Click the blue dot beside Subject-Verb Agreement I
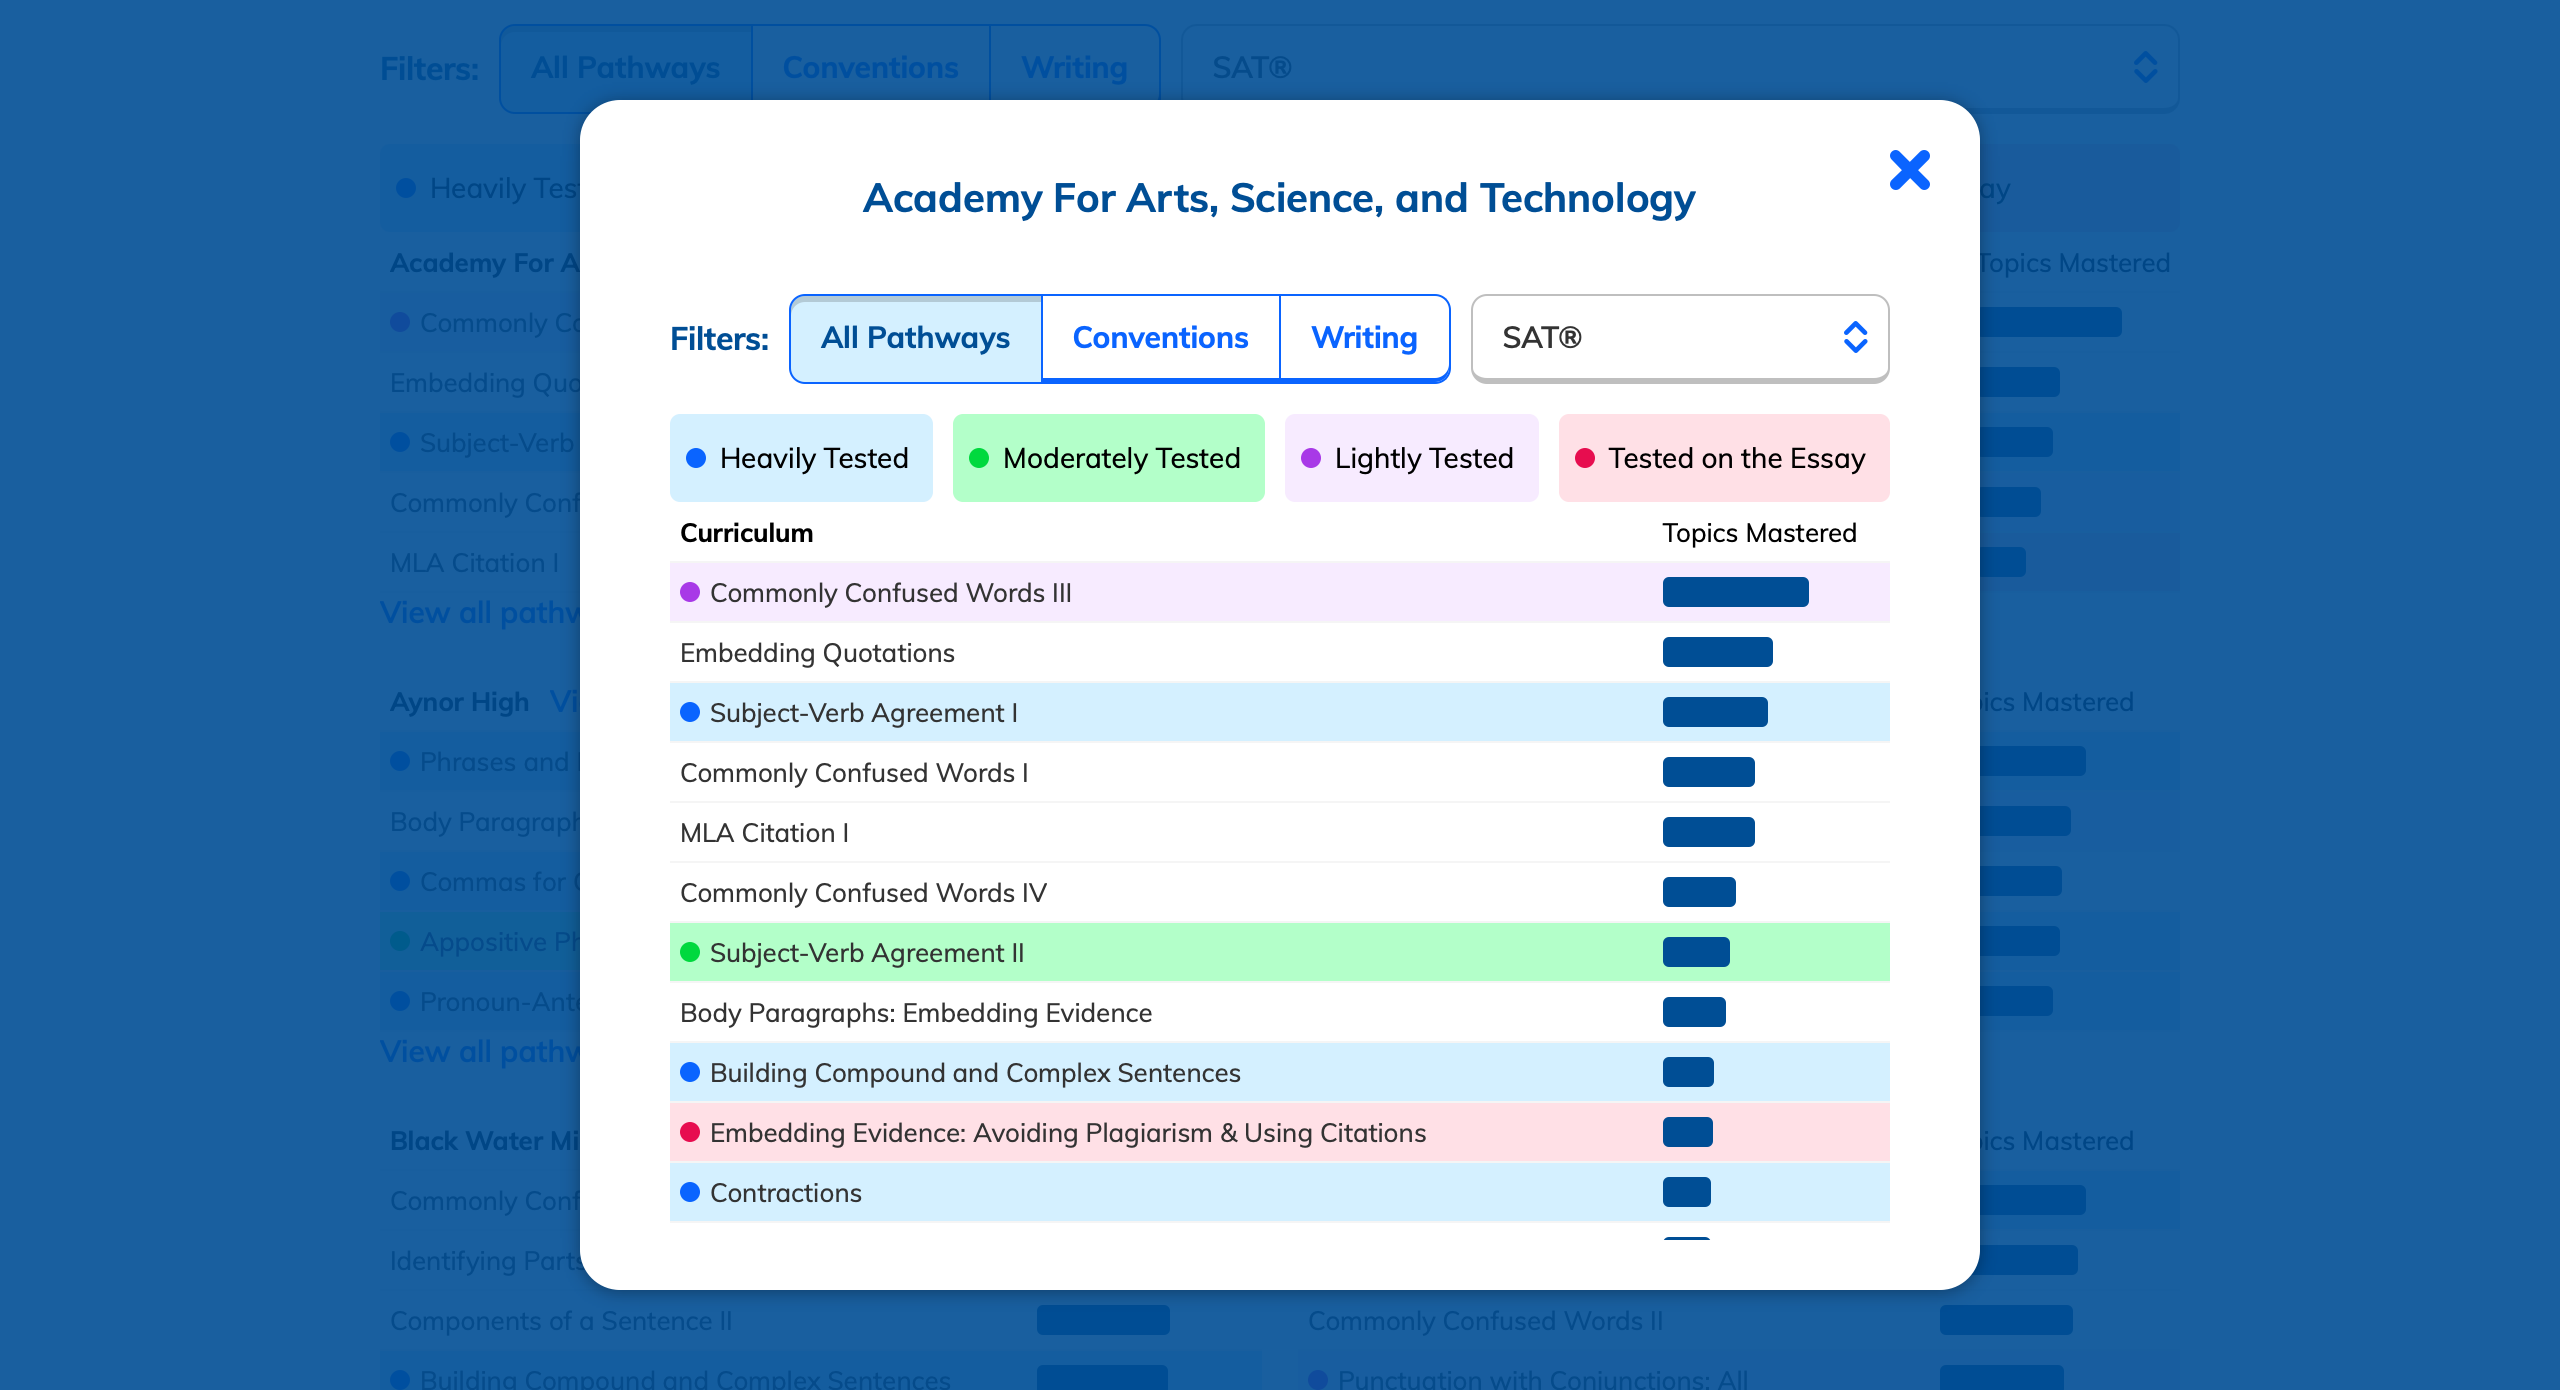The width and height of the screenshot is (2560, 1390). click(x=690, y=712)
